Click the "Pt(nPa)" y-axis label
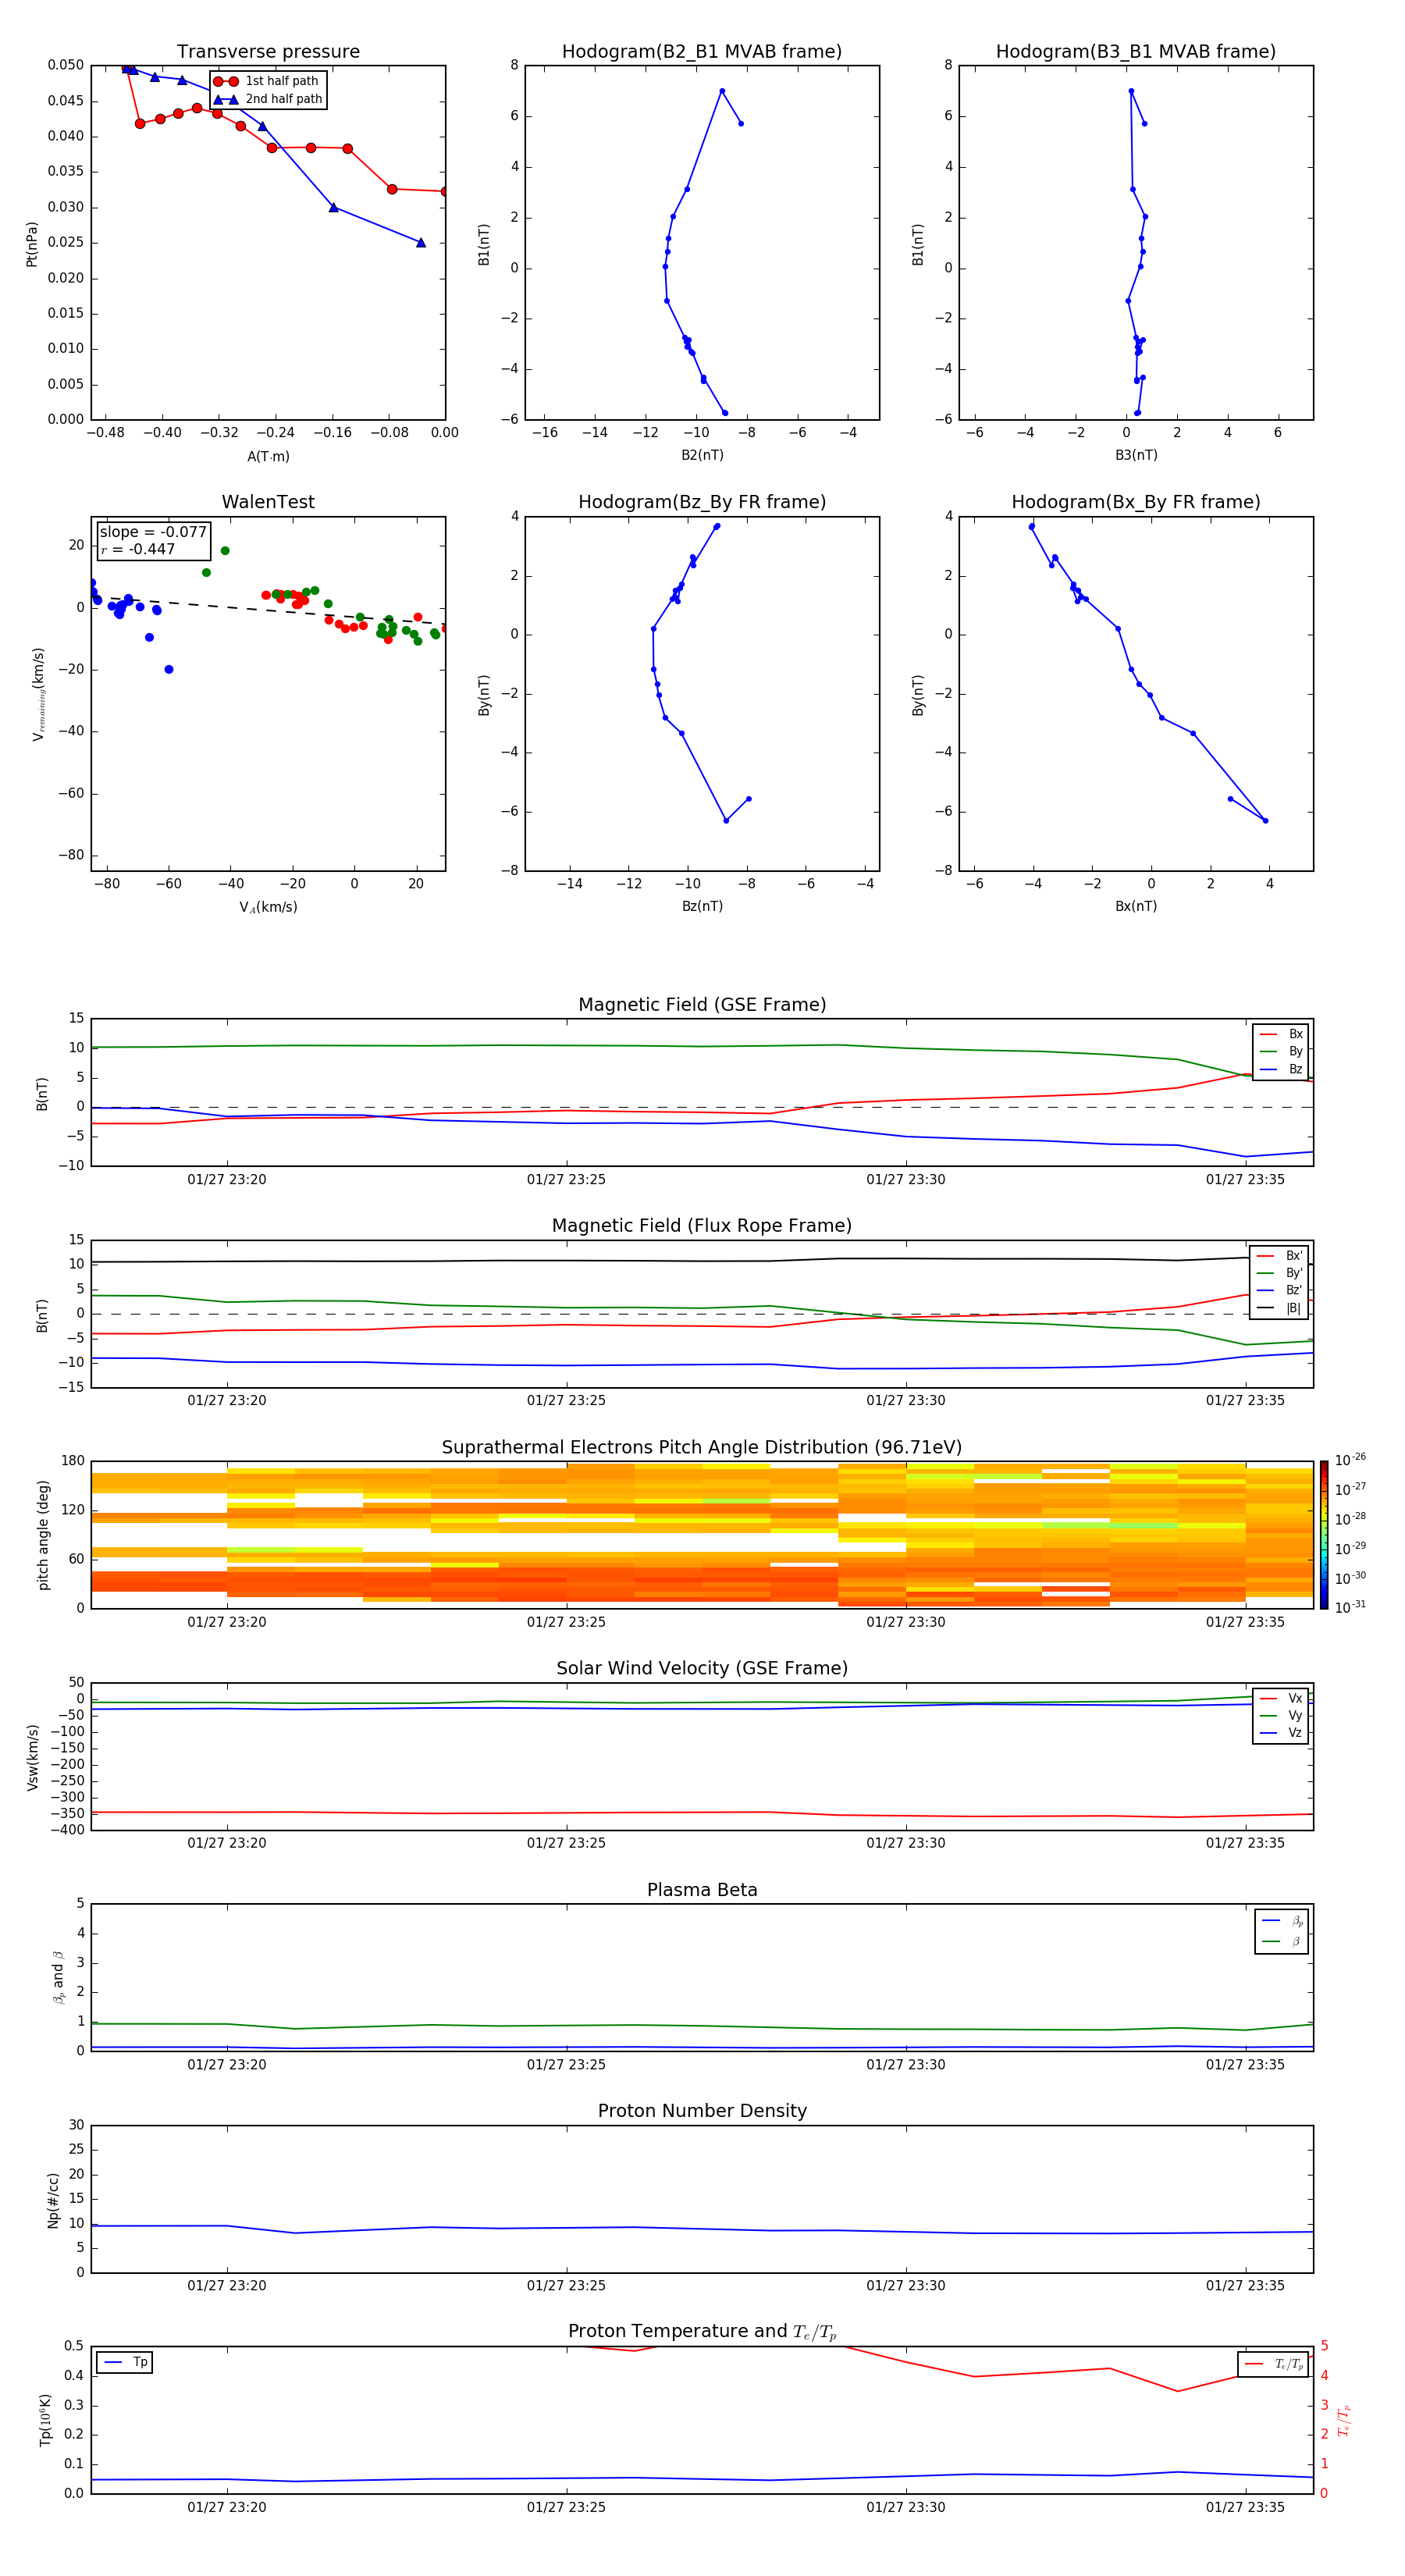 [x=31, y=244]
